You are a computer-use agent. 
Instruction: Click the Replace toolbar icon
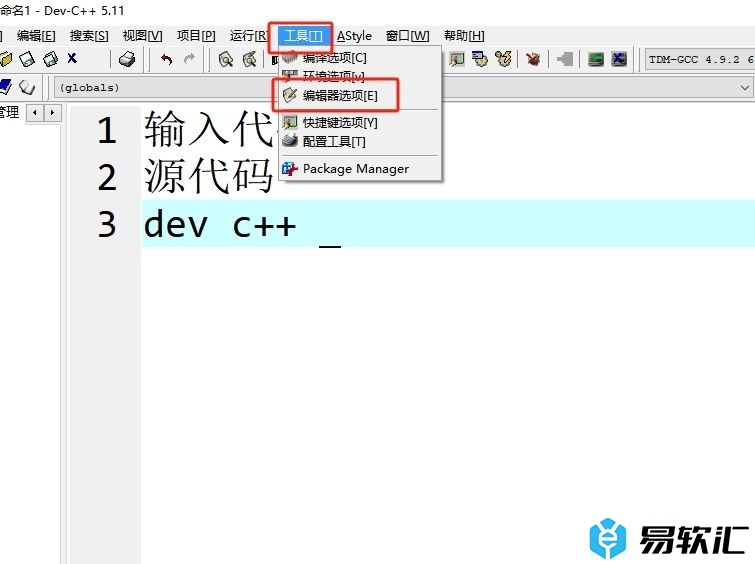click(249, 59)
